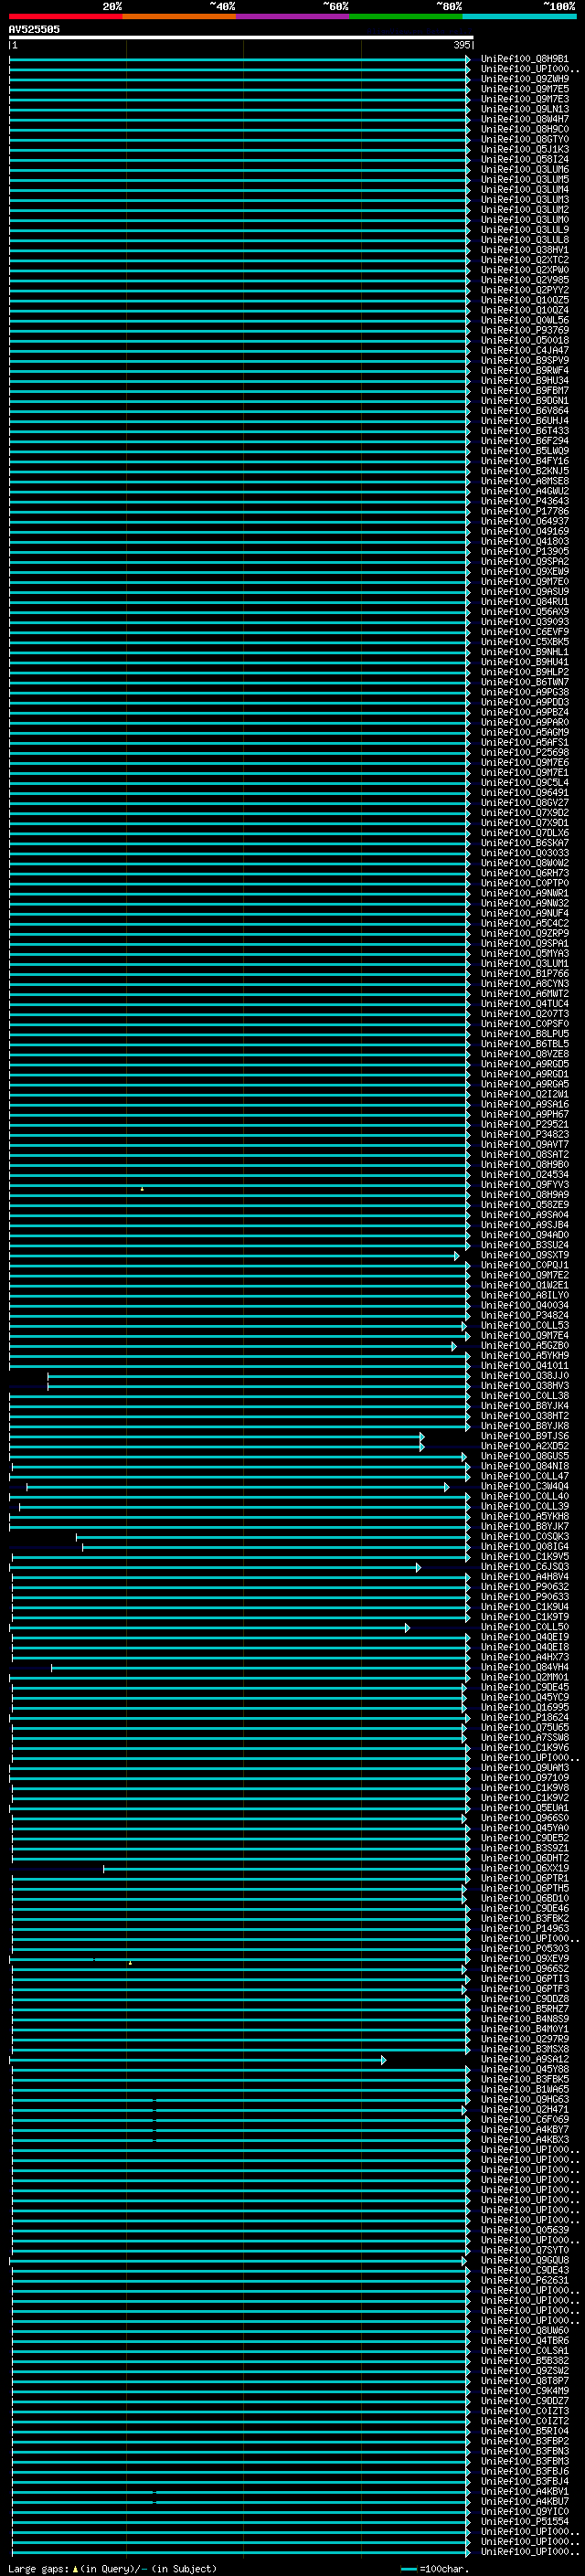Select hit label UniRef100_Q8UW60
The width and height of the screenshot is (585, 2576).
[x=525, y=2330]
